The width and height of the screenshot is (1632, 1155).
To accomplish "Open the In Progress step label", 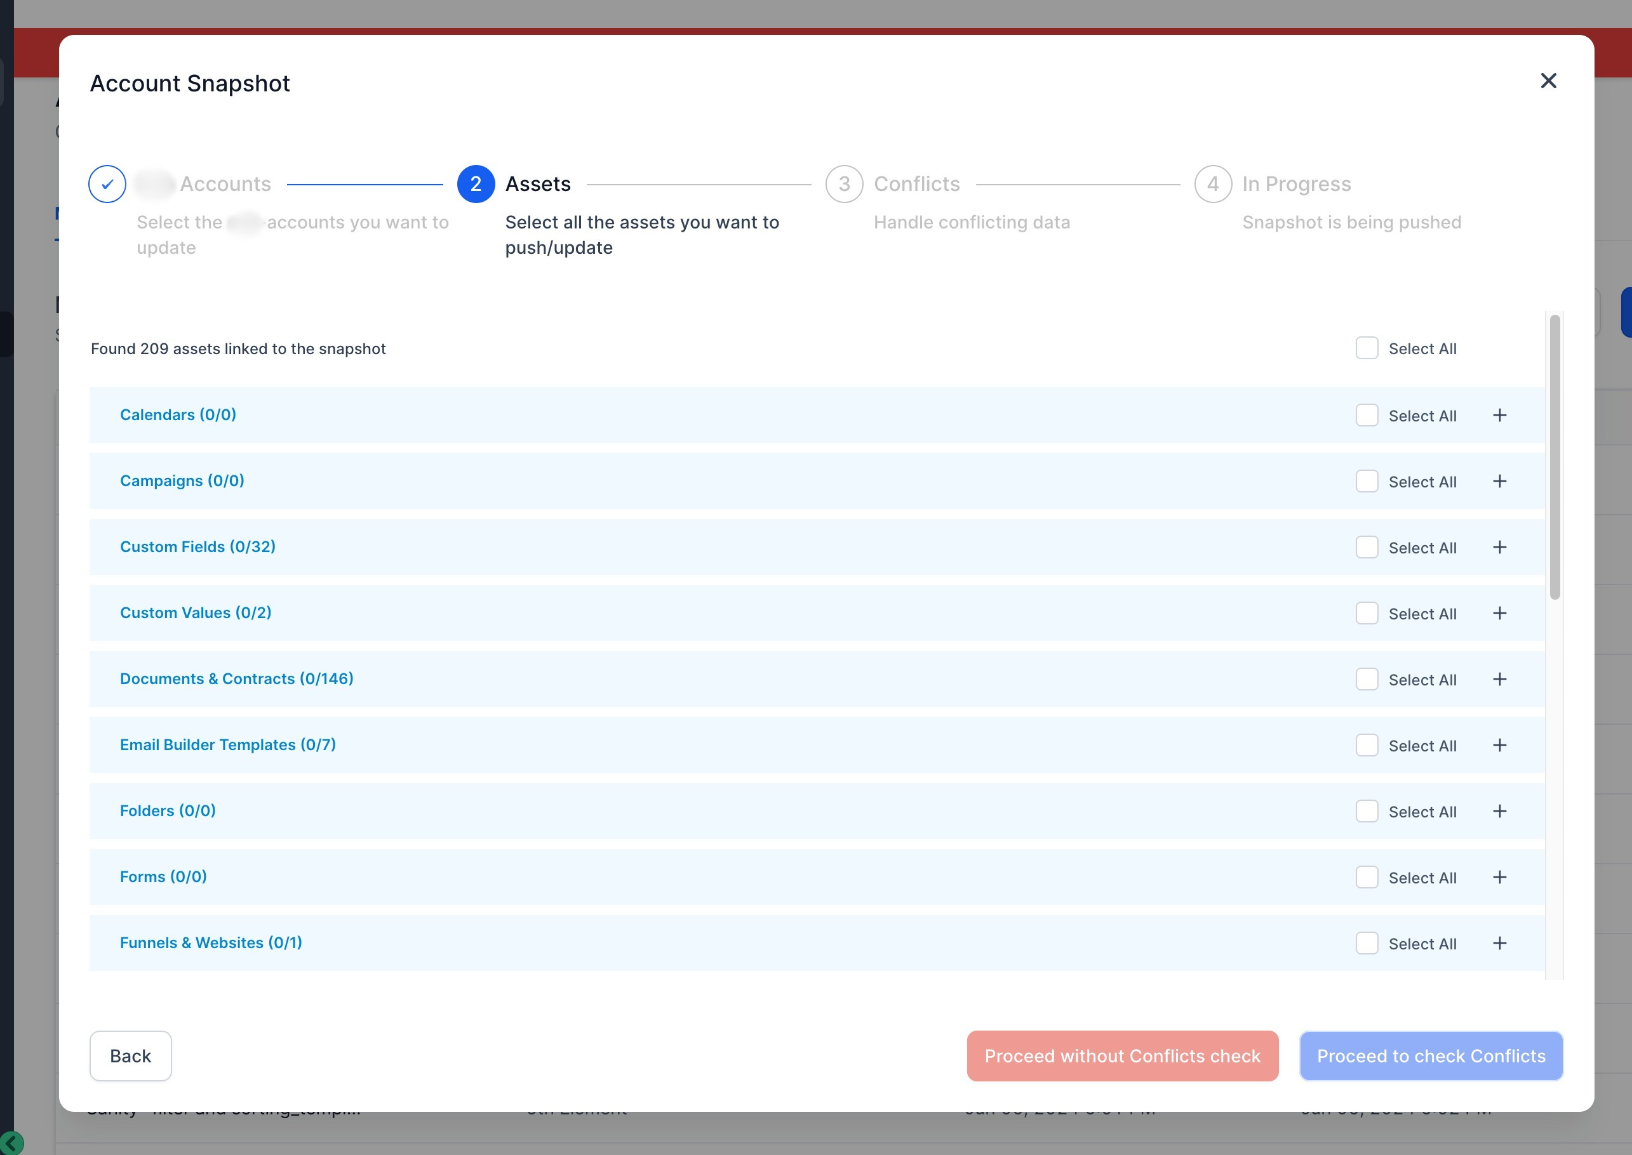I will (1297, 184).
